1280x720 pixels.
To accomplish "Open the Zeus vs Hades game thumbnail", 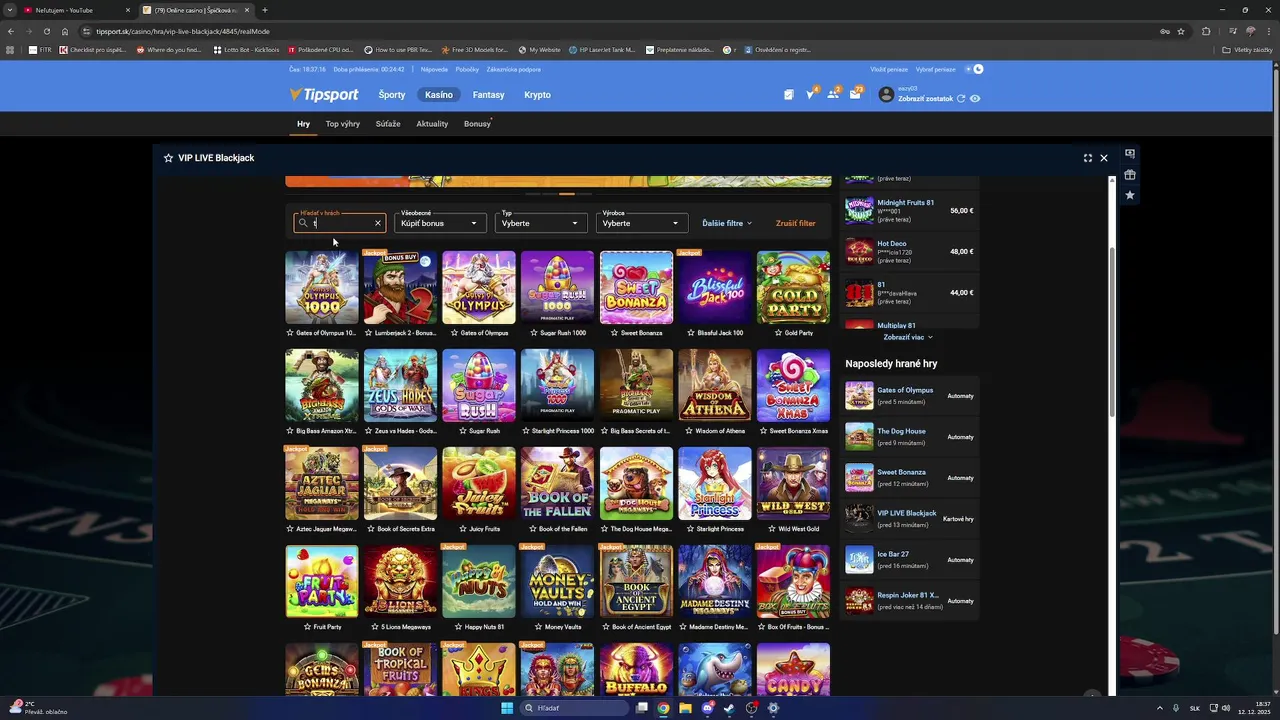I will click(400, 385).
